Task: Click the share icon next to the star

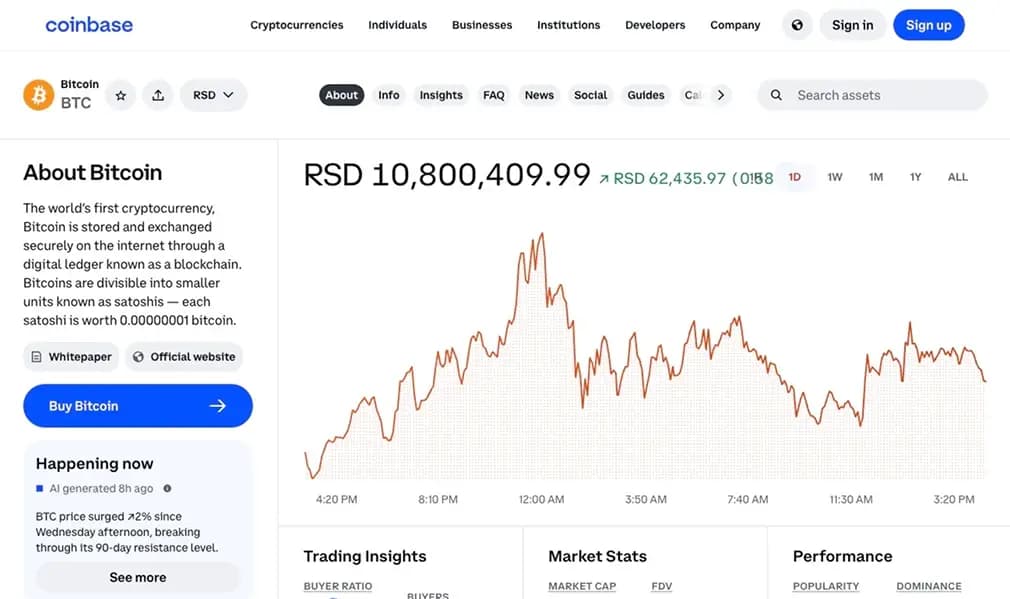Action: (157, 94)
